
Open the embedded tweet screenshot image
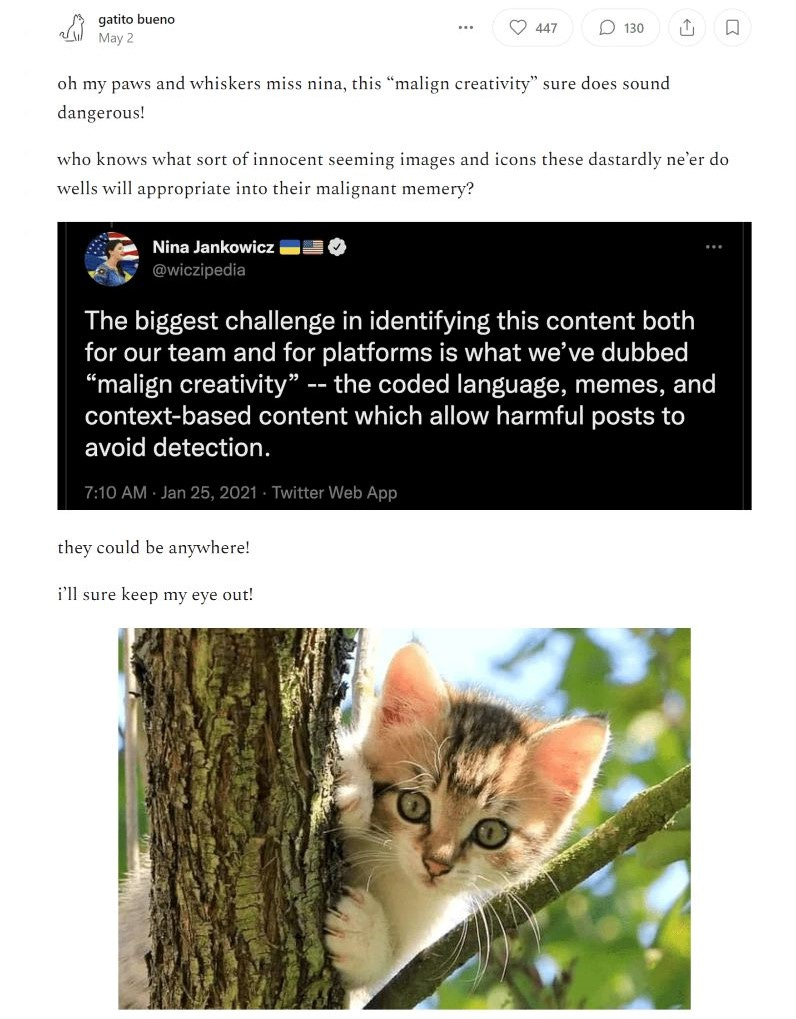404,366
